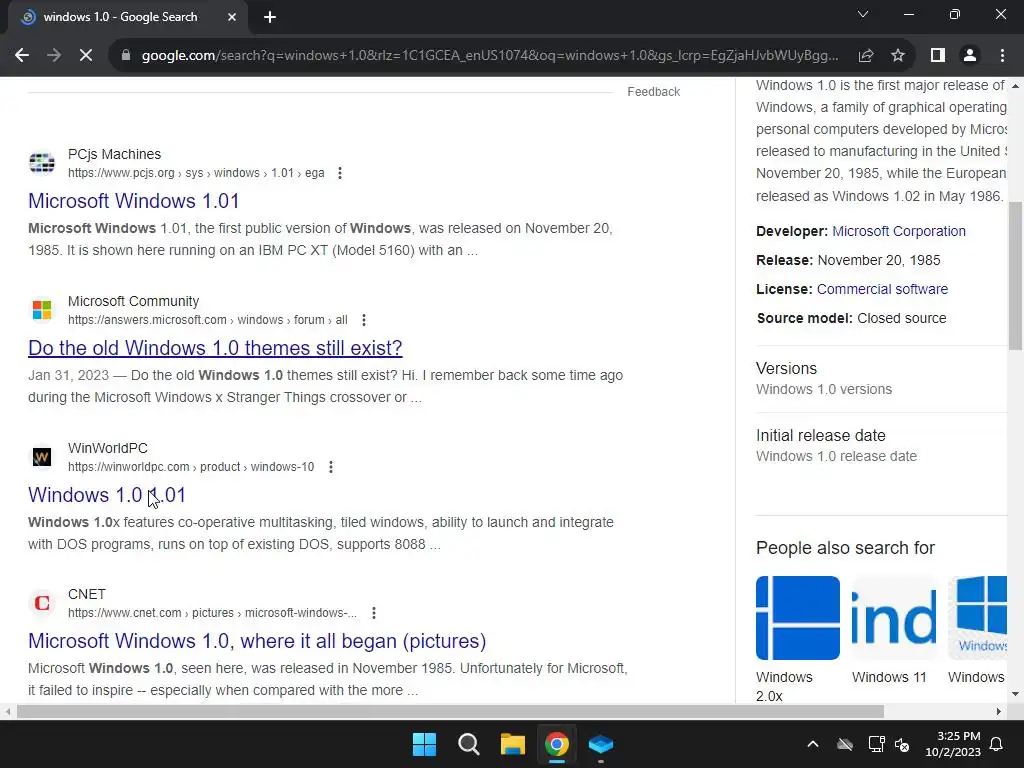This screenshot has height=768, width=1024.
Task: Open more options for WinWorldPC result
Action: pos(331,467)
